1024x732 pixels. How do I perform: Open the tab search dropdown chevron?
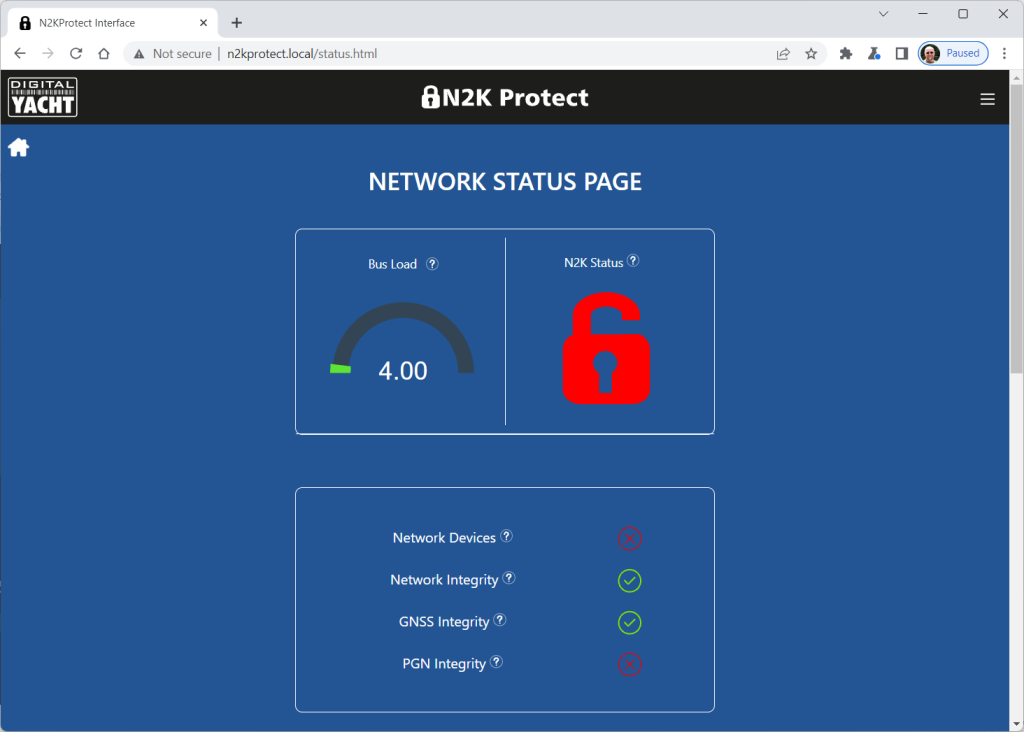[x=883, y=14]
